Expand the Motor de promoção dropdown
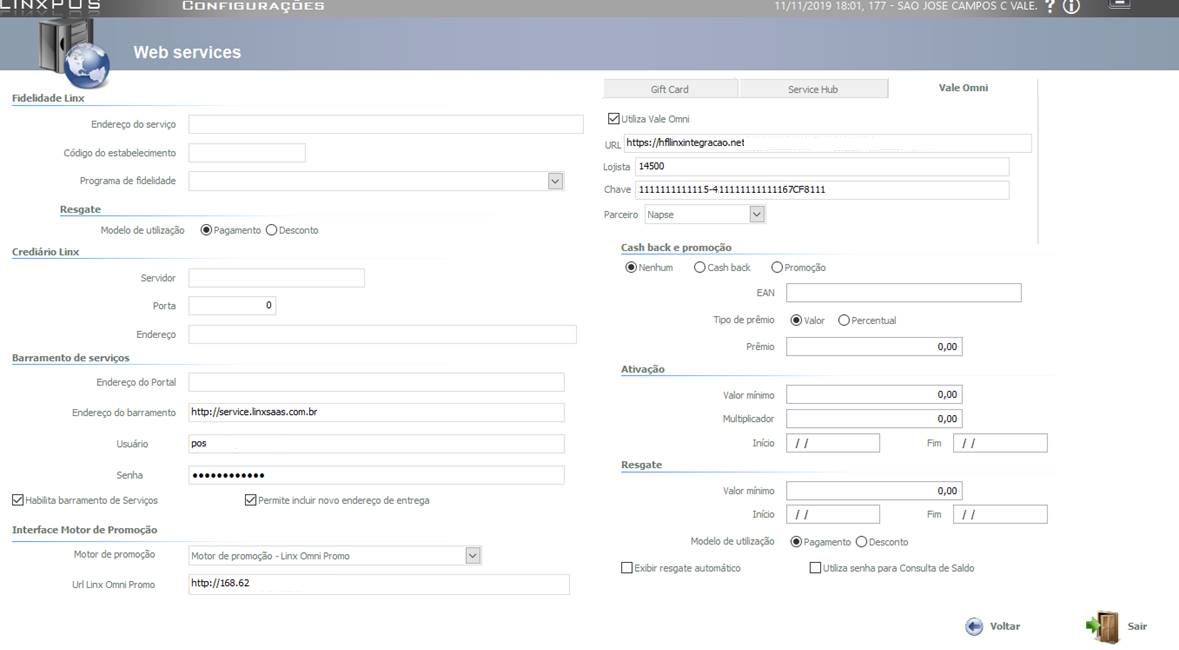1179x650 pixels. point(472,556)
